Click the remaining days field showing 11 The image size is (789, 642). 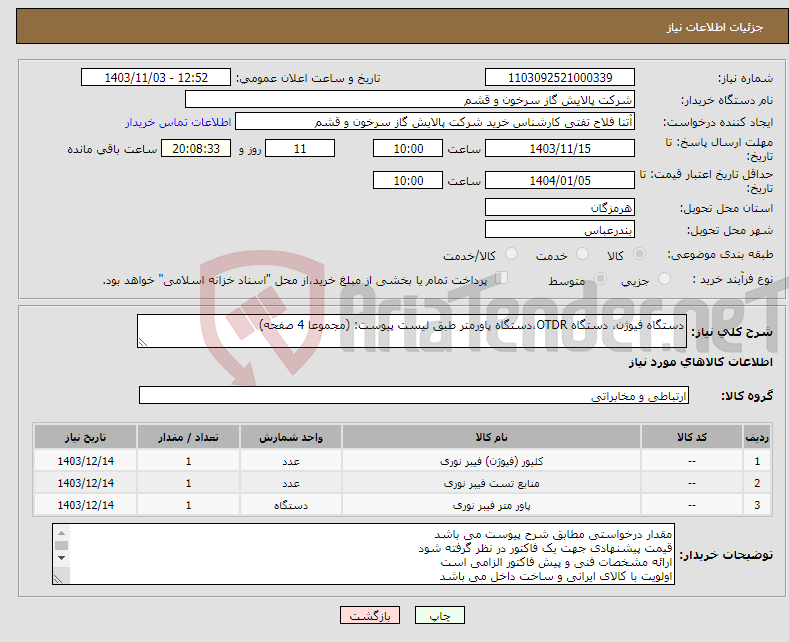point(300,148)
